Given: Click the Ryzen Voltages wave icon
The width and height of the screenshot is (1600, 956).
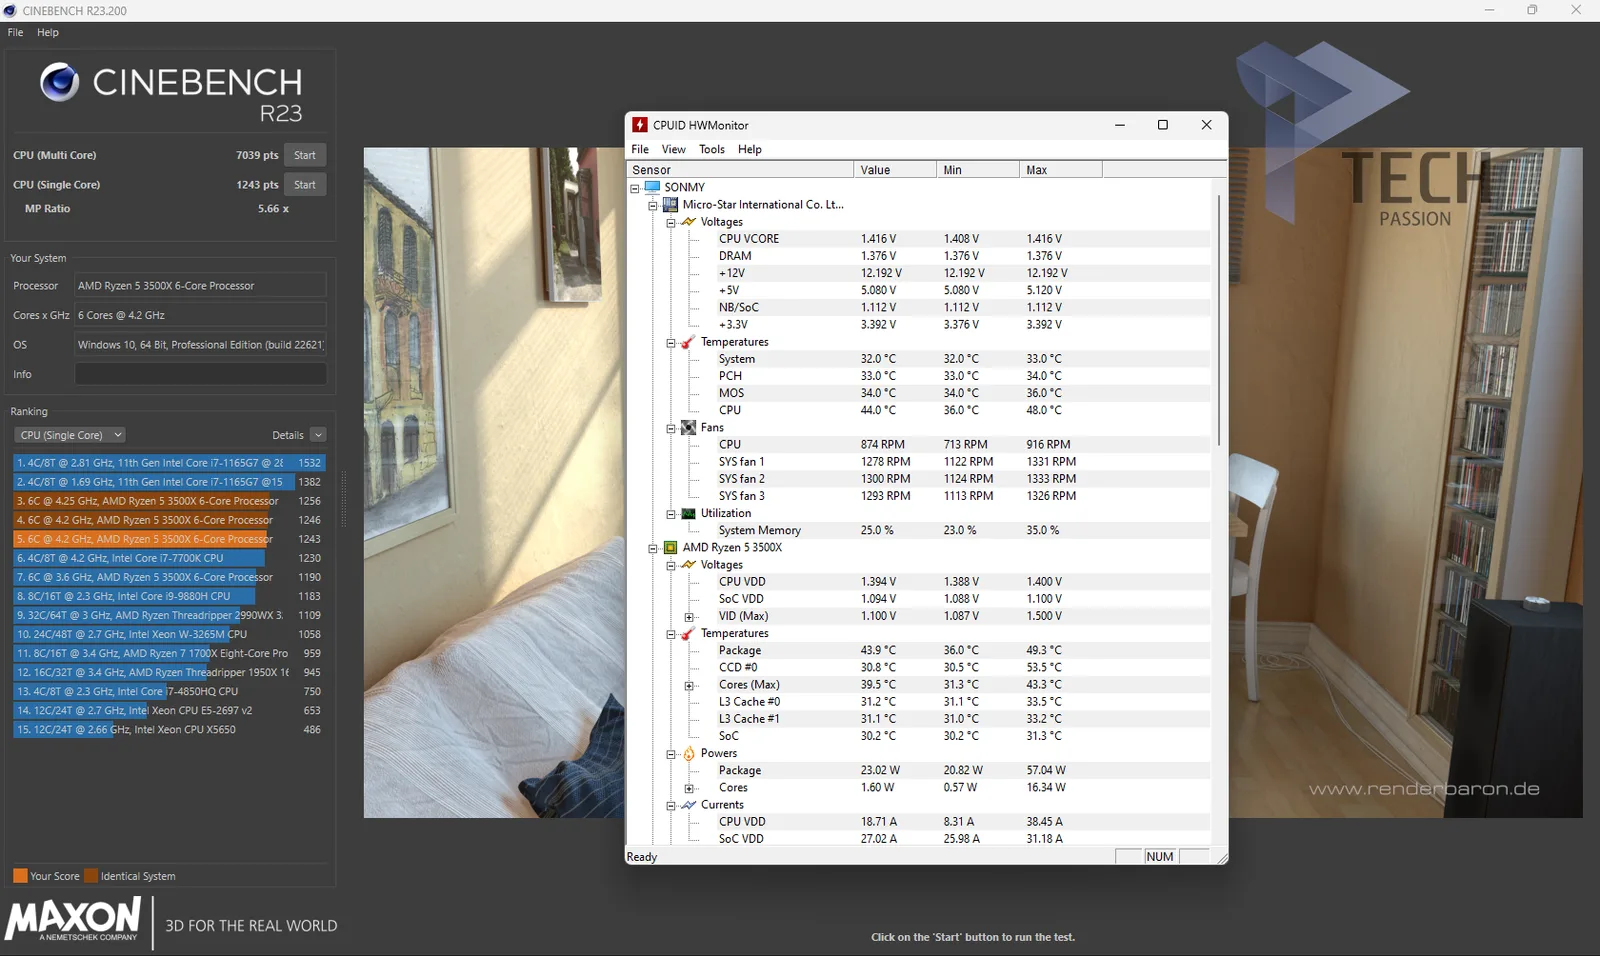Looking at the screenshot, I should (688, 565).
